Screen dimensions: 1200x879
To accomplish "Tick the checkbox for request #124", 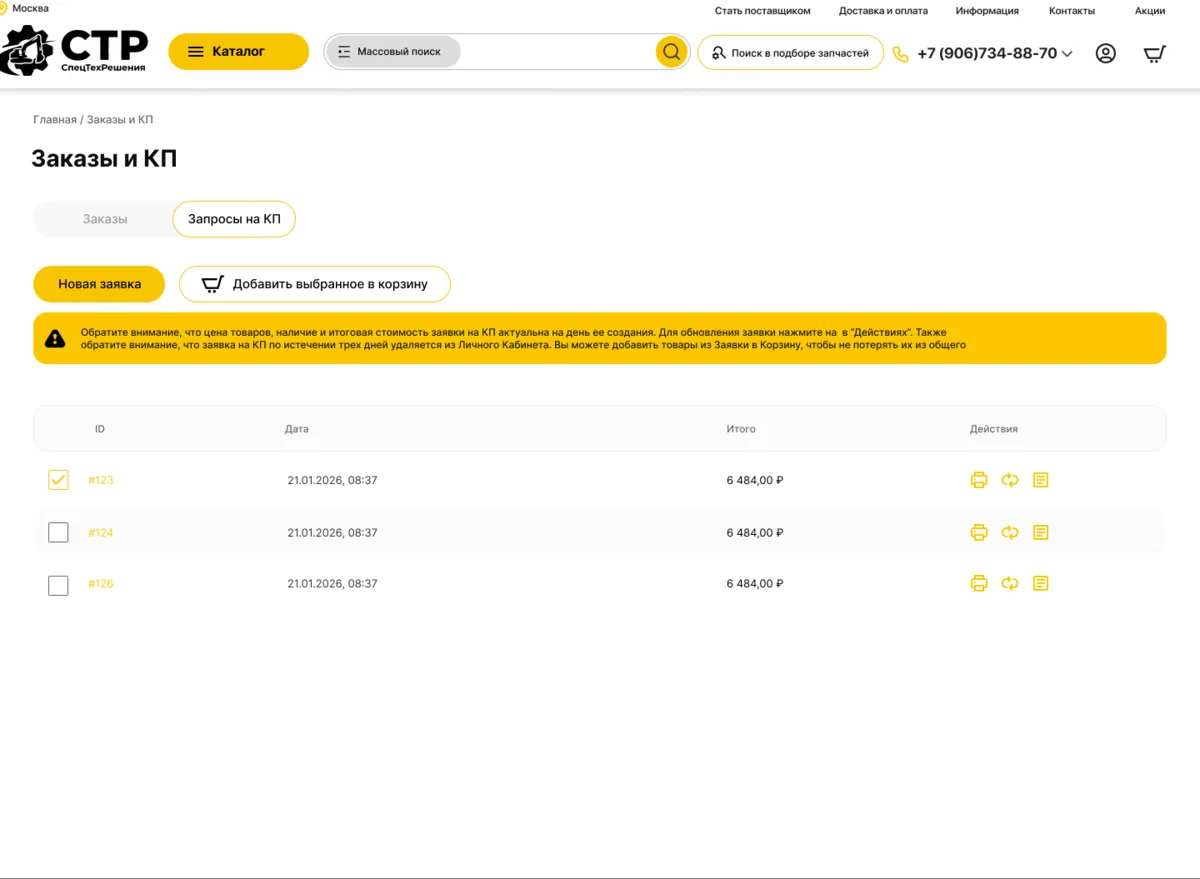I will coord(58,532).
